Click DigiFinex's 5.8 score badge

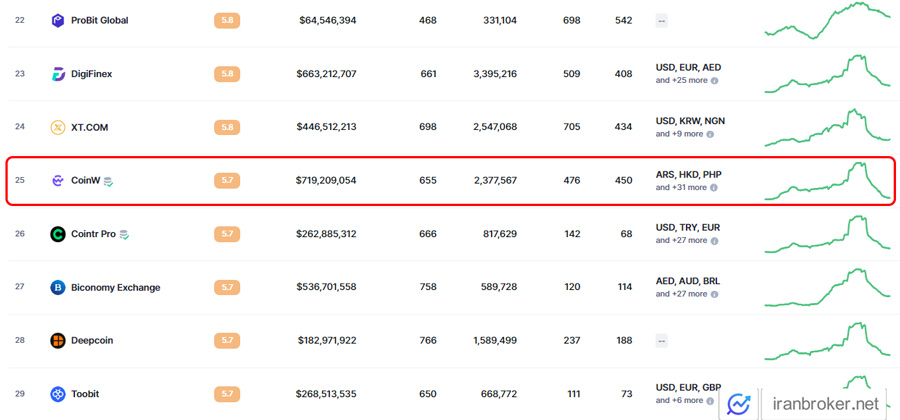[x=227, y=74]
